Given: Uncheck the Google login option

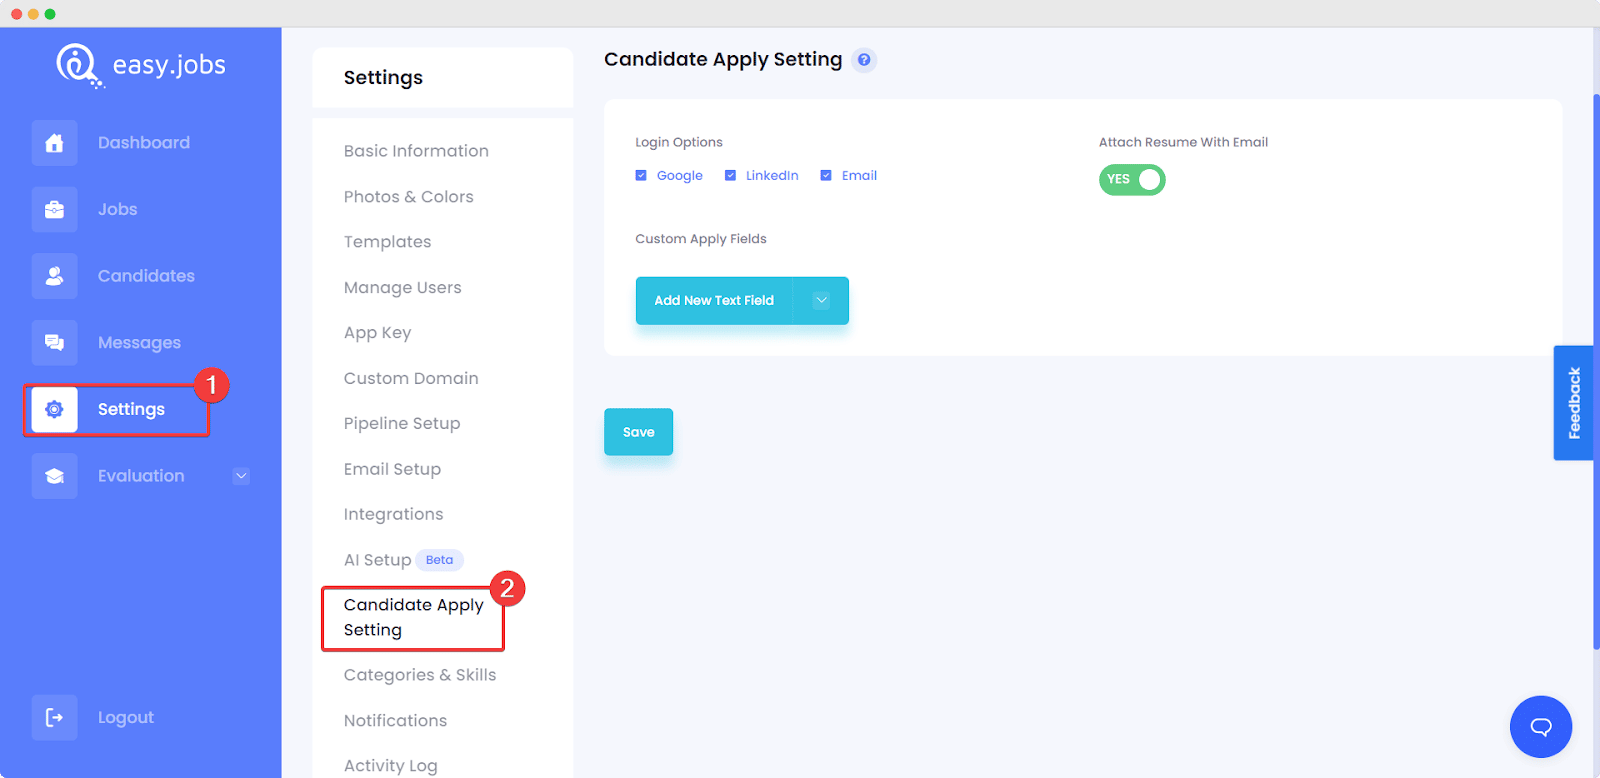Looking at the screenshot, I should click(641, 176).
